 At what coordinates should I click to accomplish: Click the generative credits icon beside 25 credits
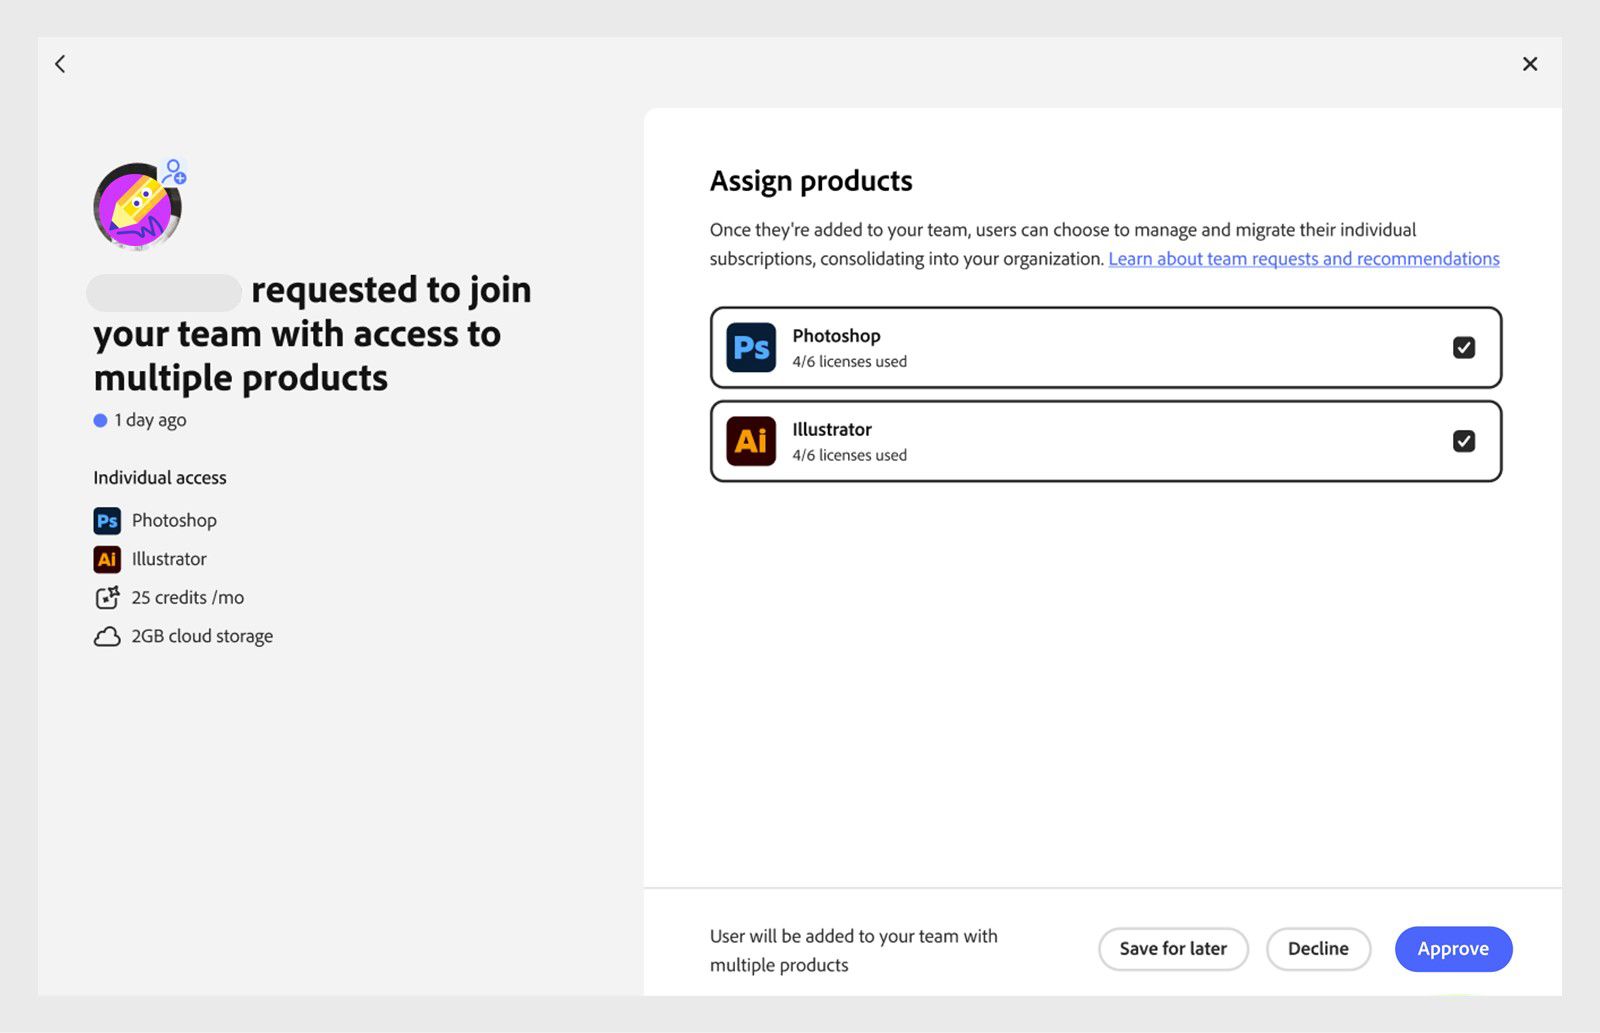(107, 597)
